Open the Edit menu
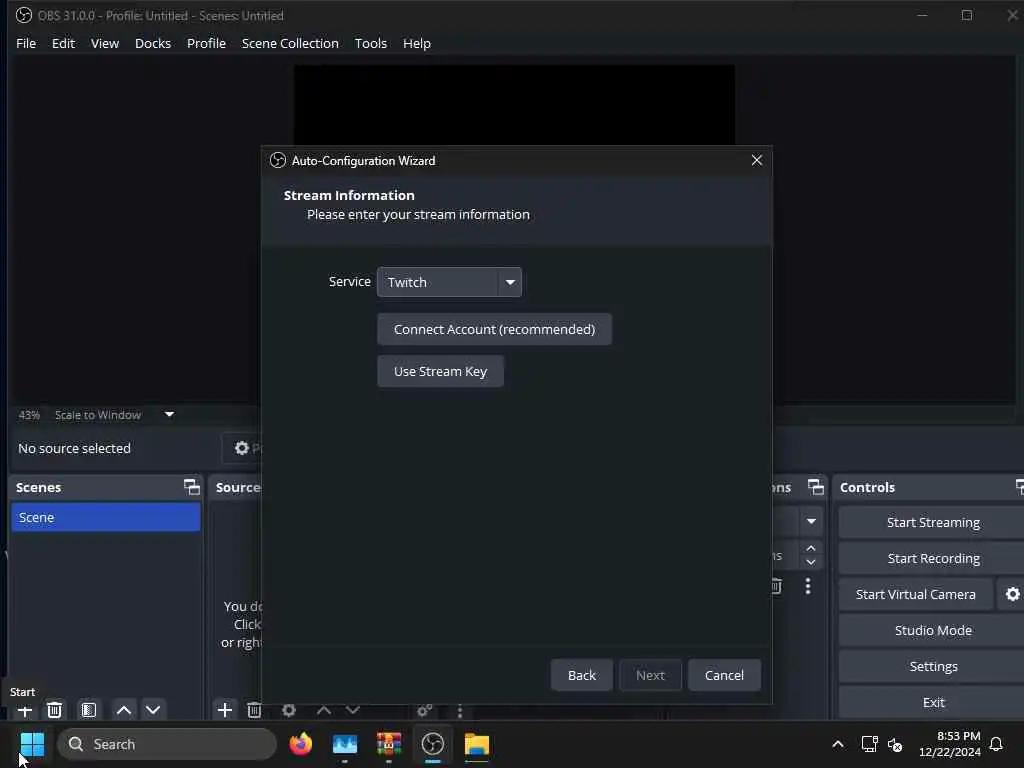The width and height of the screenshot is (1024, 768). point(63,43)
